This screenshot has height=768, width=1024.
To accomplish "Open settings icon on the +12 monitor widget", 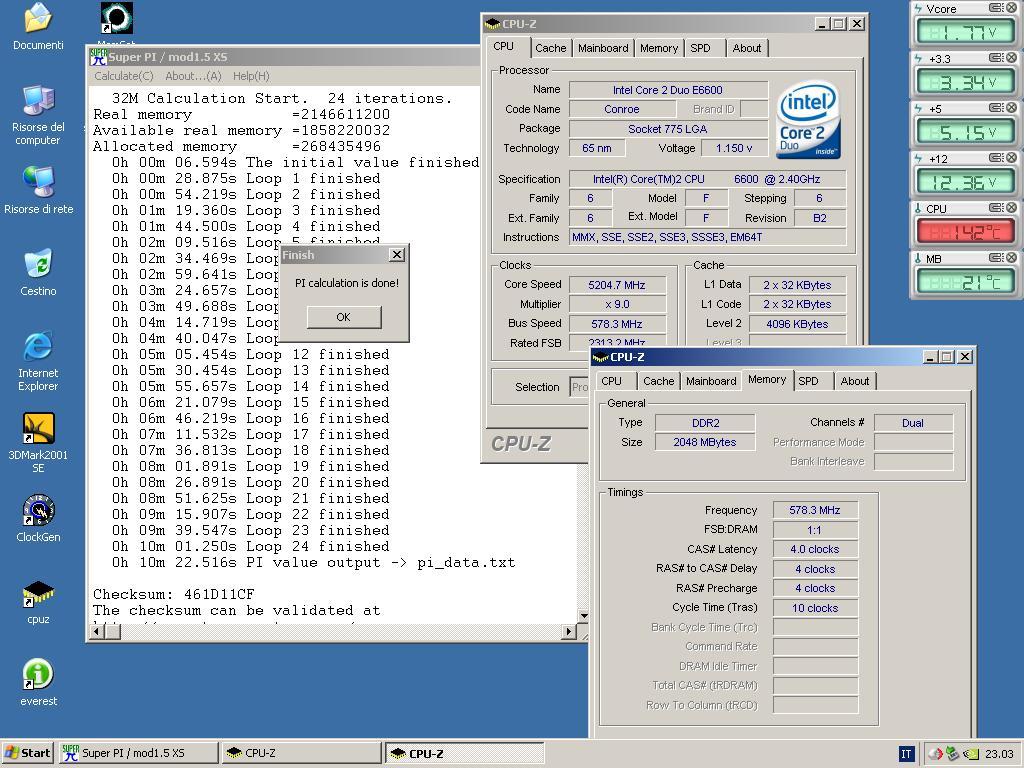I will [x=996, y=157].
